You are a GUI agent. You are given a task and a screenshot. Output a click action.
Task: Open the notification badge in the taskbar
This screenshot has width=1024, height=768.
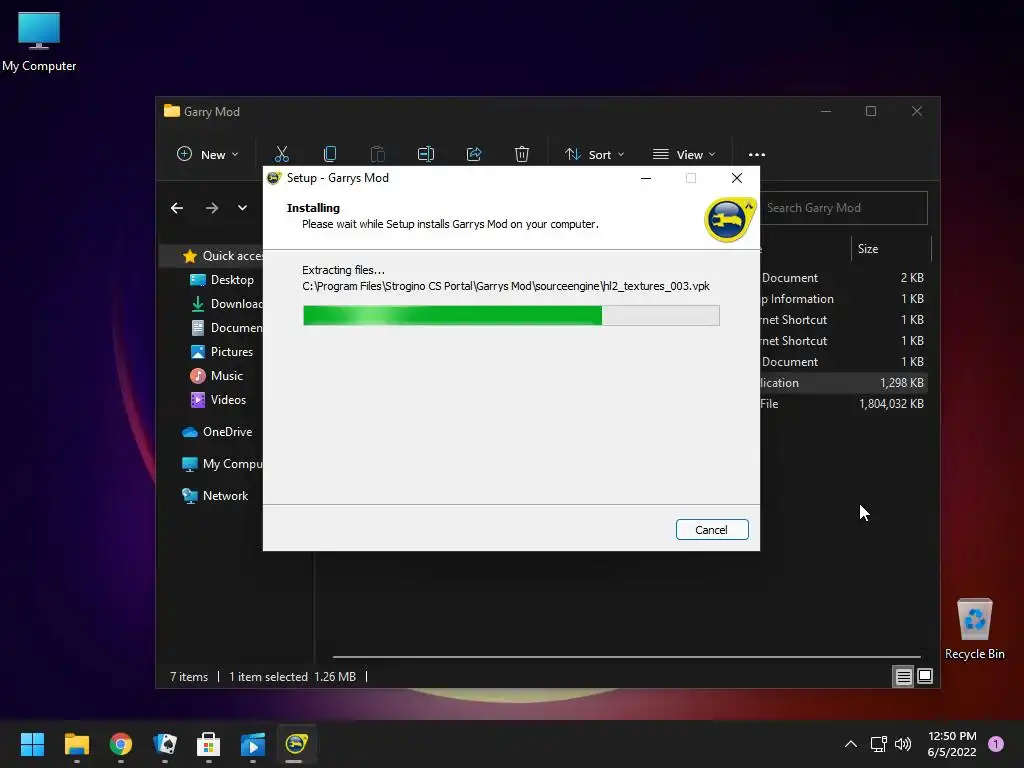pyautogui.click(x=996, y=744)
